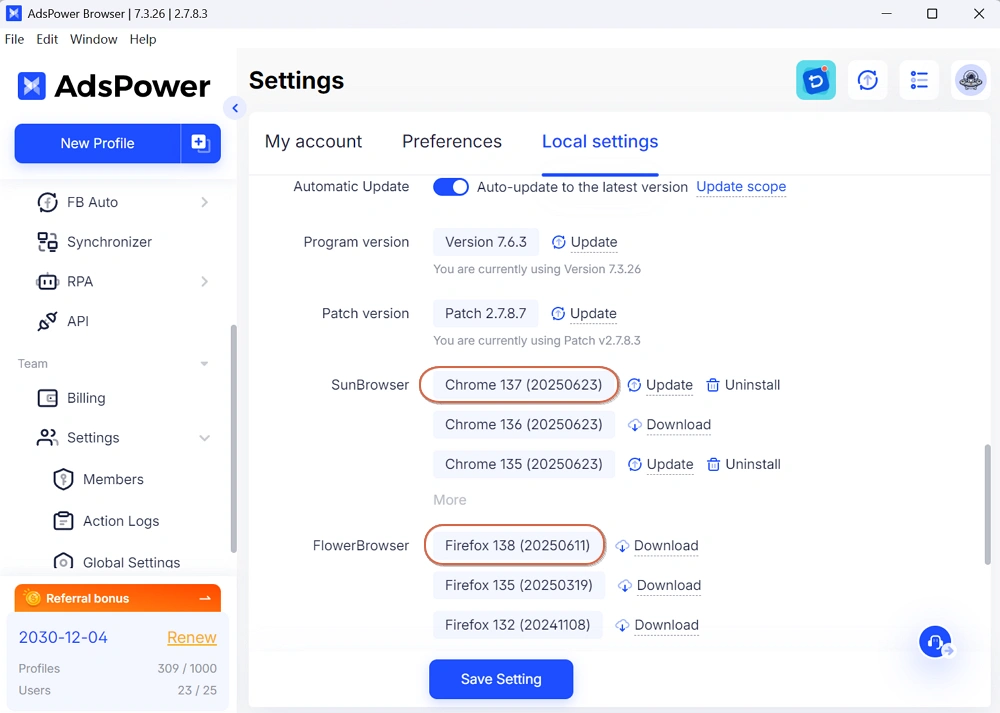Click the download icon for Chrome 136
The width and height of the screenshot is (1000, 713).
click(x=635, y=425)
